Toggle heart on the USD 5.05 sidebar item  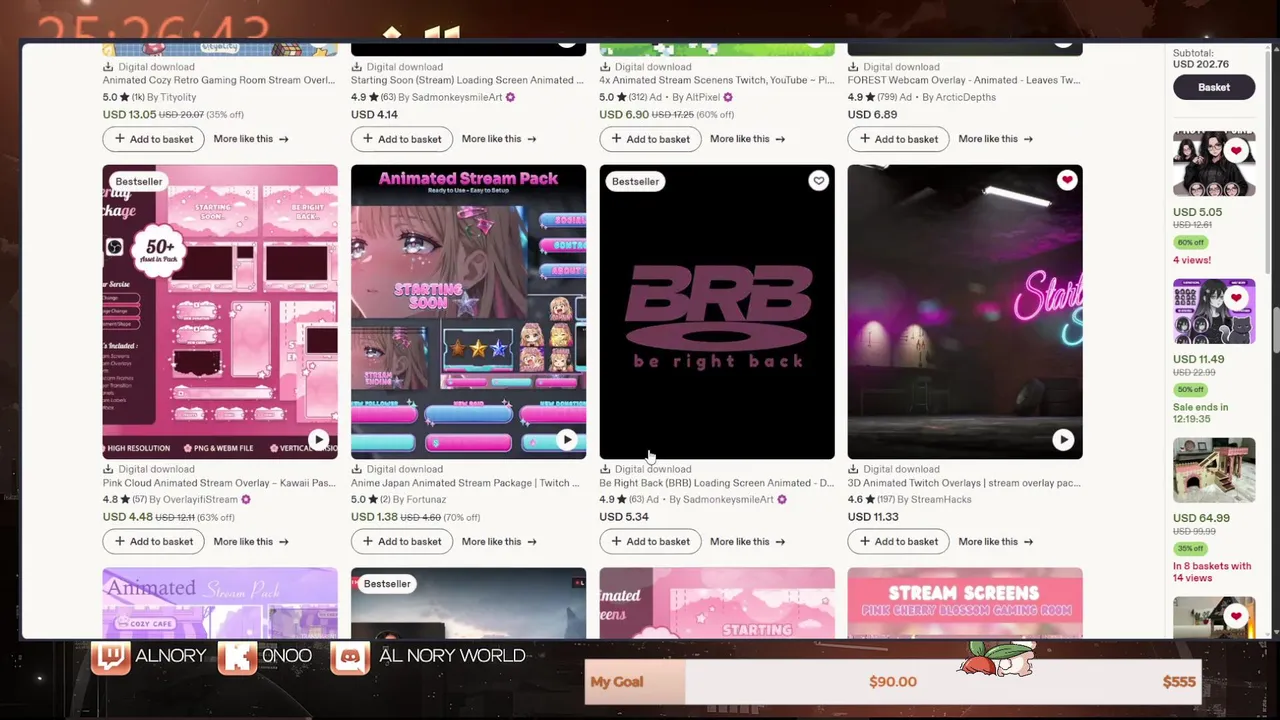(1237, 151)
